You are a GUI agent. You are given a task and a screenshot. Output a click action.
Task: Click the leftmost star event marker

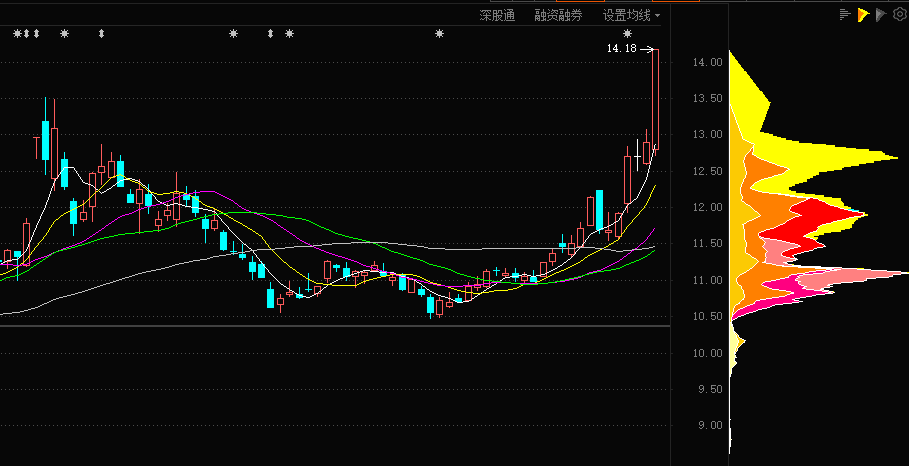pyautogui.click(x=17, y=34)
